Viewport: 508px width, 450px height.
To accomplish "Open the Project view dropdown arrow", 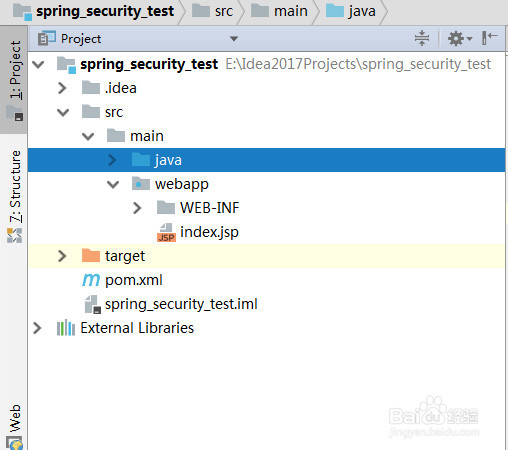I will (x=234, y=39).
